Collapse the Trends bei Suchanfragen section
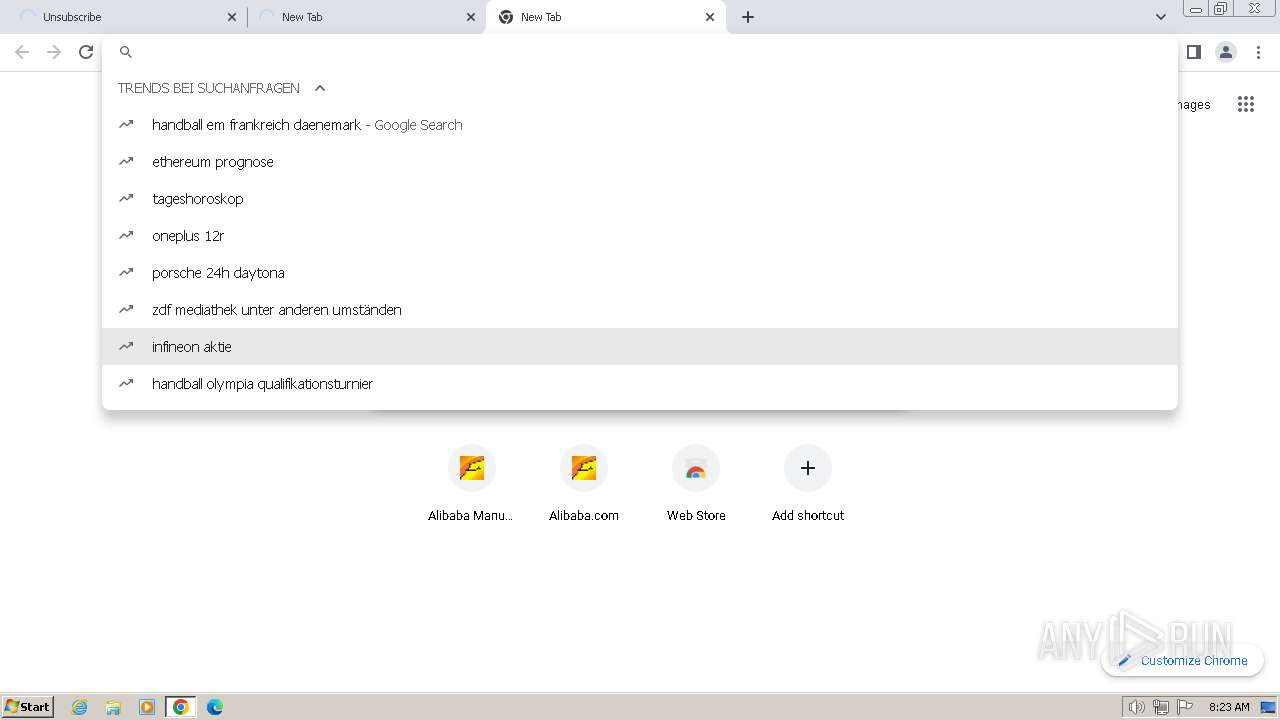 coord(320,88)
